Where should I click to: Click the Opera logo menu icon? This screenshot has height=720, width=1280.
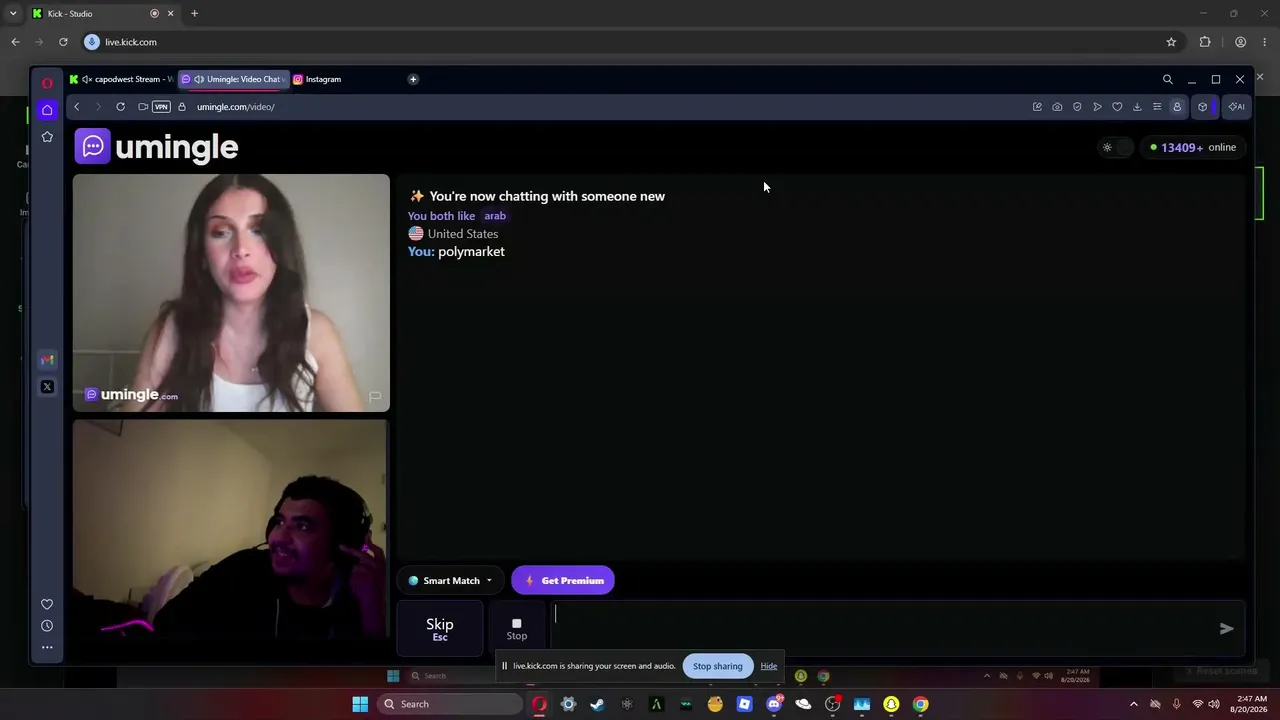tap(47, 82)
